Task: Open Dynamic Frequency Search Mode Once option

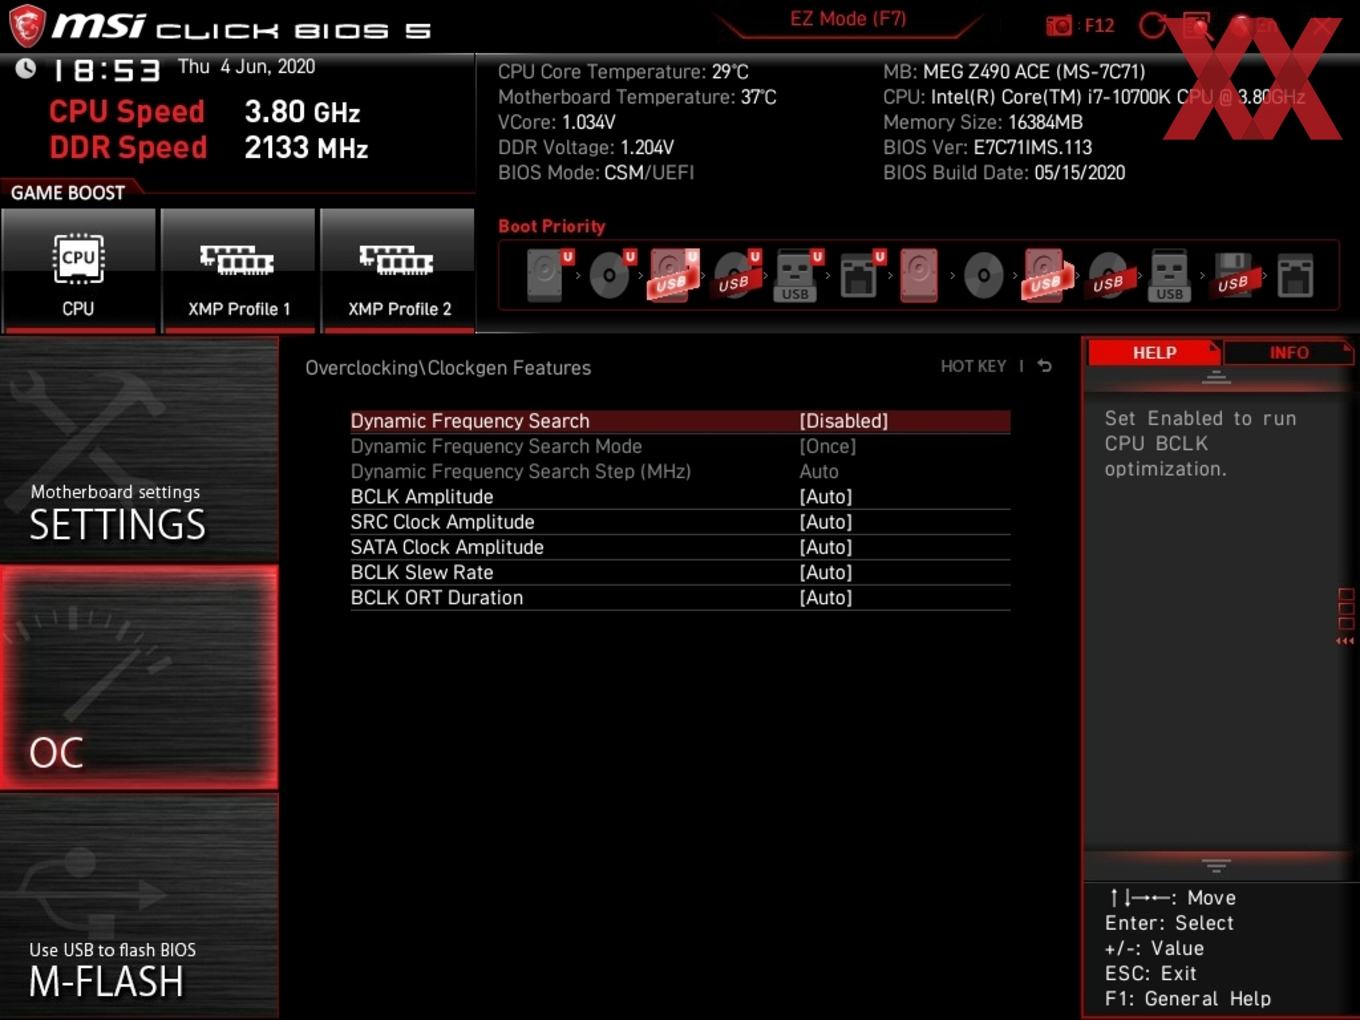Action: (680, 446)
